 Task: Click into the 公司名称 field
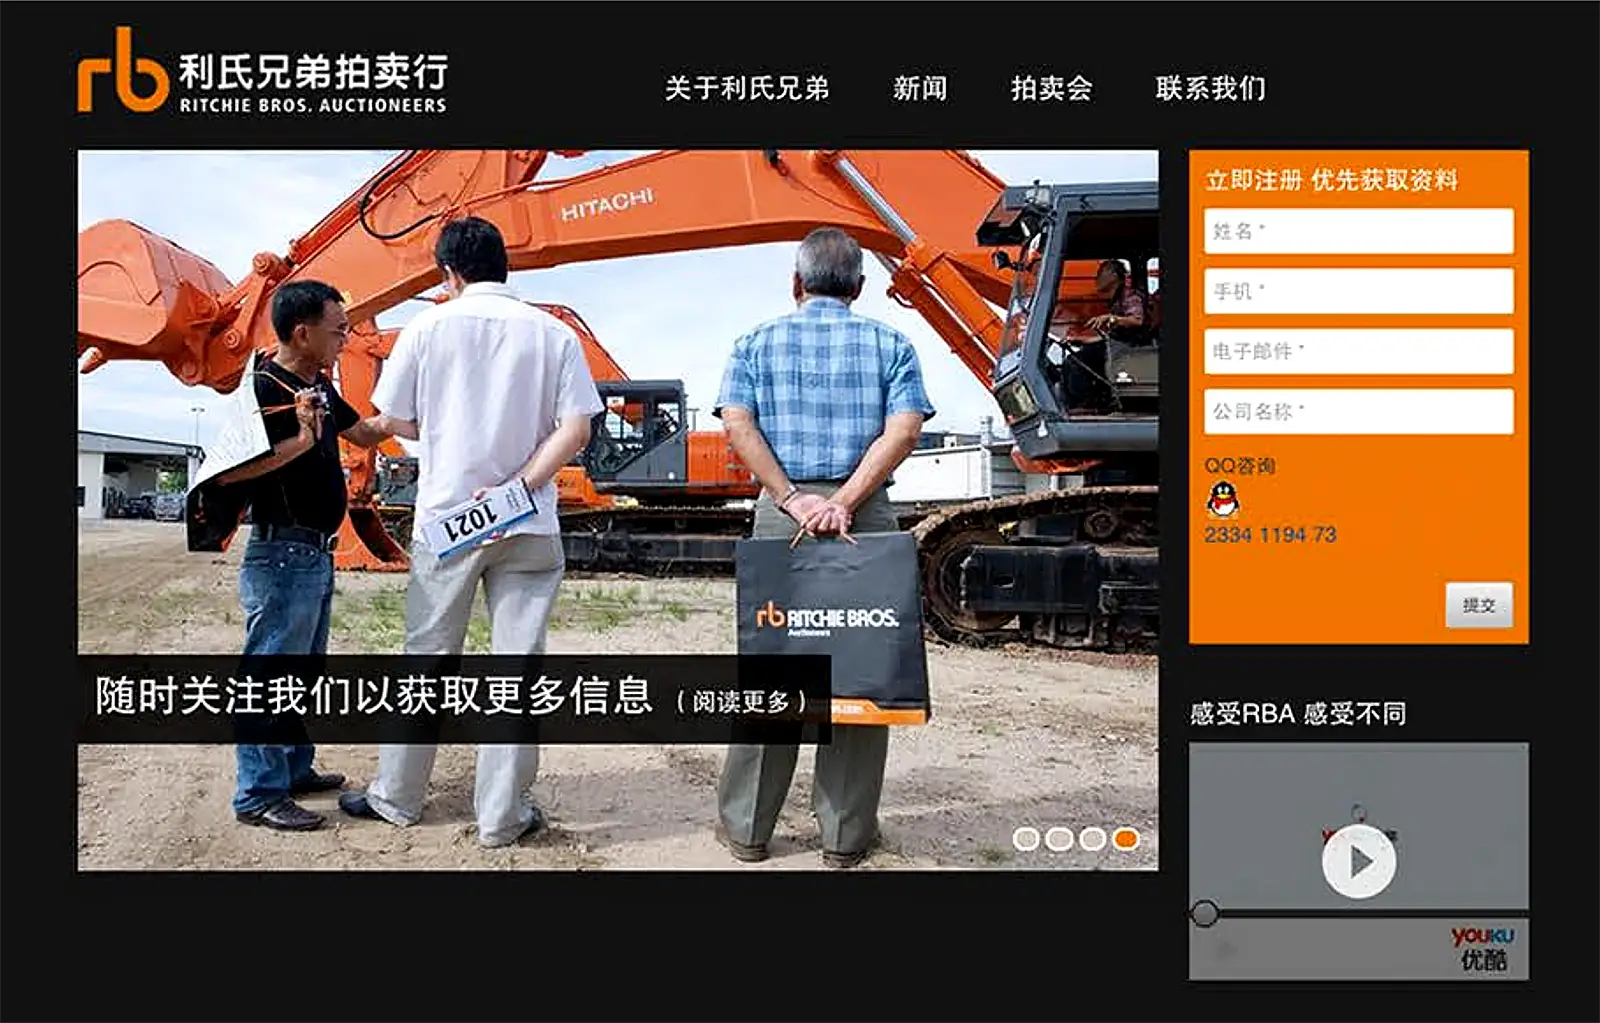(1358, 412)
